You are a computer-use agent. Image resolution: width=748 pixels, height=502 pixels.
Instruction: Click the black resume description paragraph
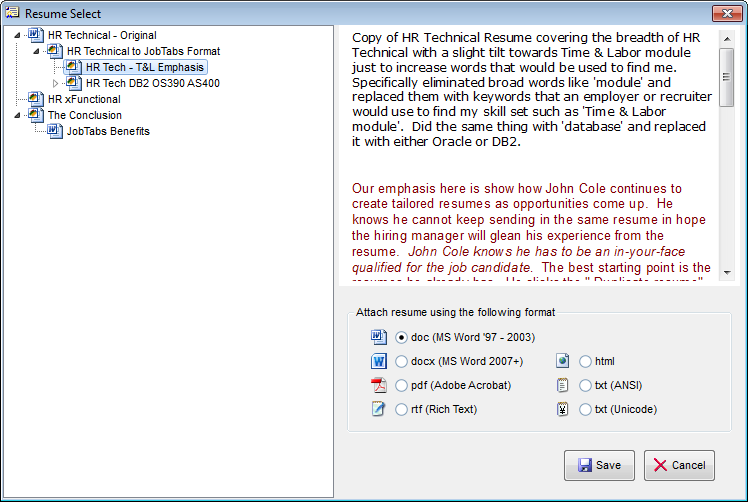pyautogui.click(x=532, y=89)
